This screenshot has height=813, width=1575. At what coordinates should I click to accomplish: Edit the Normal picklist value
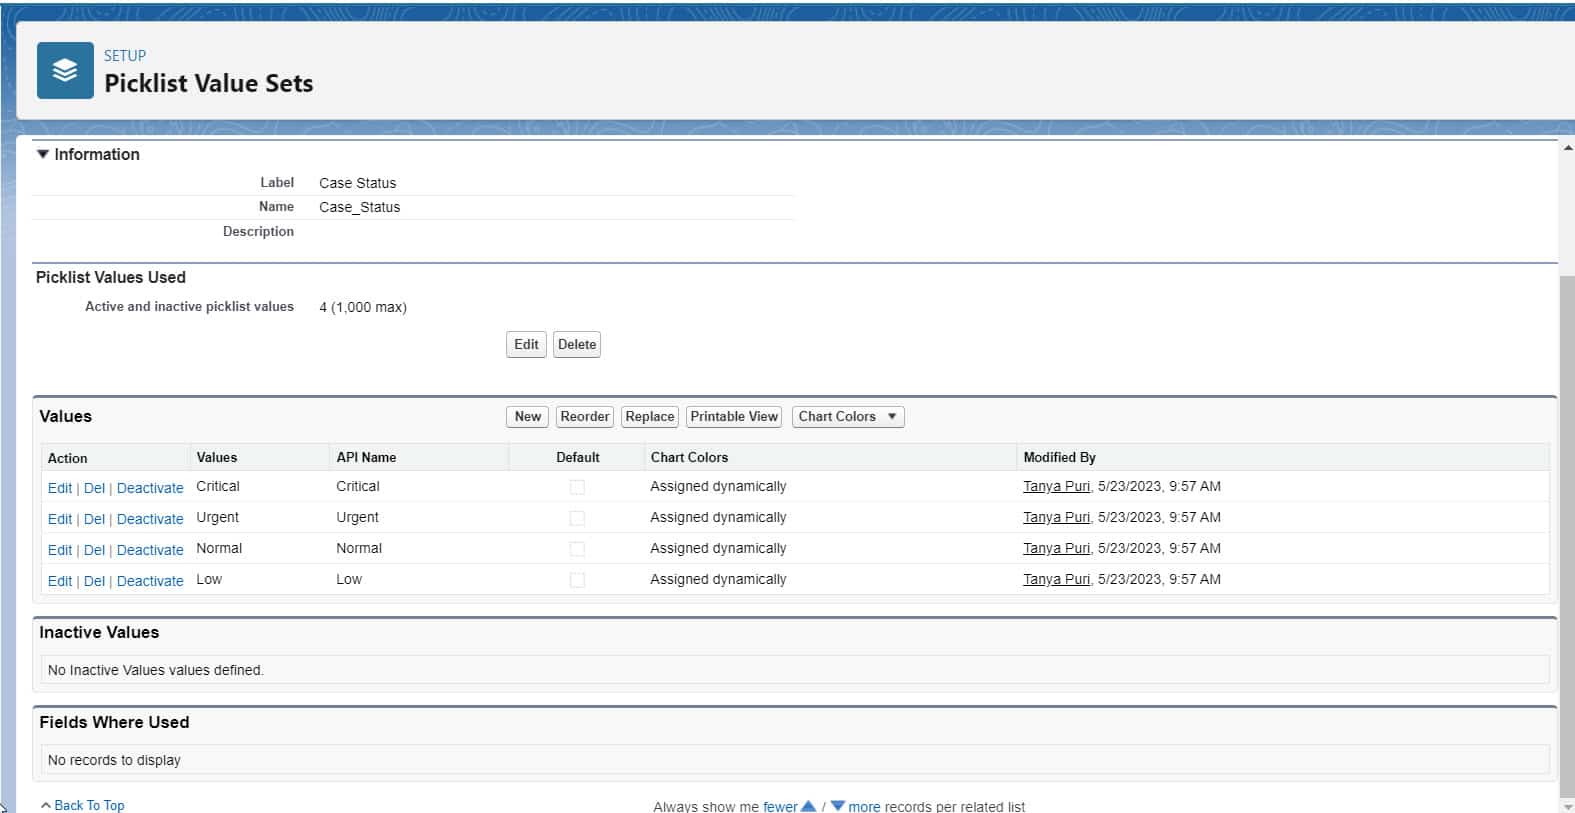click(60, 550)
